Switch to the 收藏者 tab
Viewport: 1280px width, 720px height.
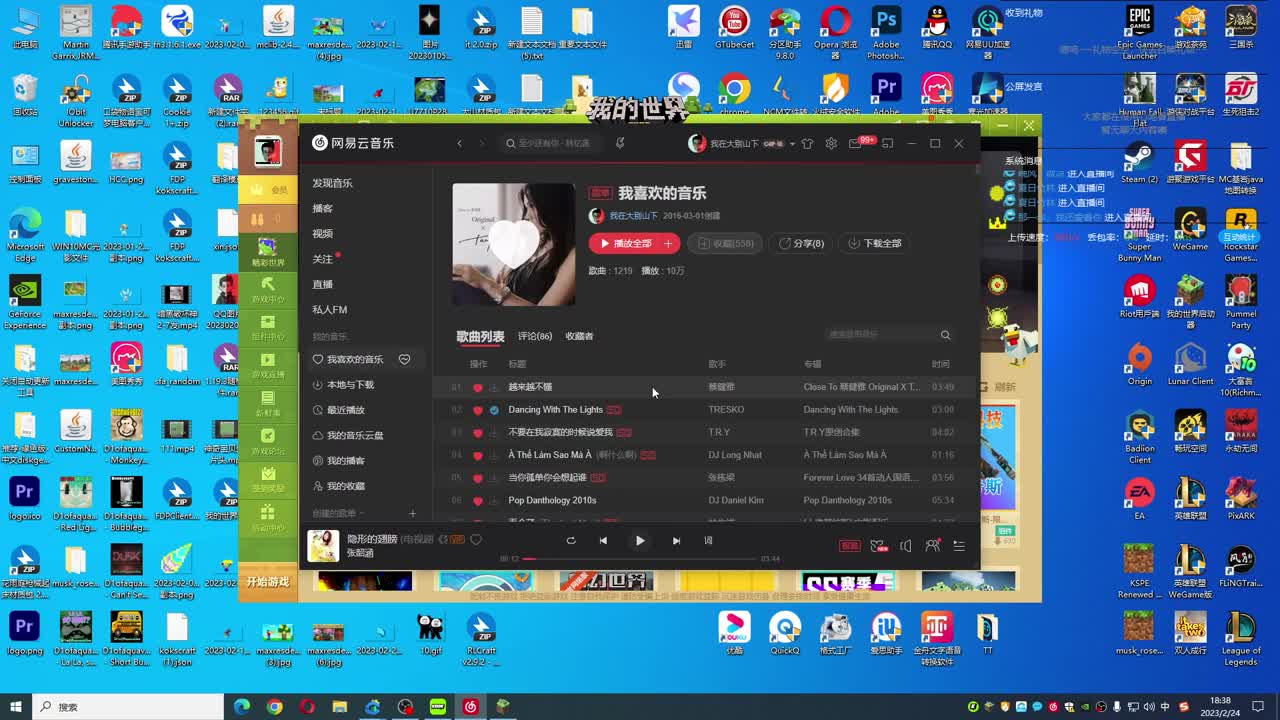pyautogui.click(x=579, y=336)
